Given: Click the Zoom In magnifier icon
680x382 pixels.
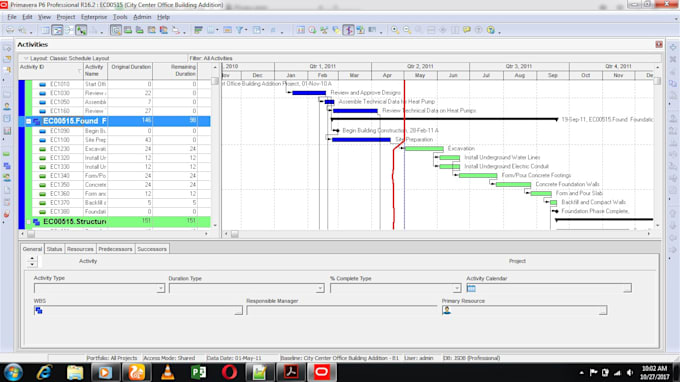Looking at the screenshot, I should point(395,30).
